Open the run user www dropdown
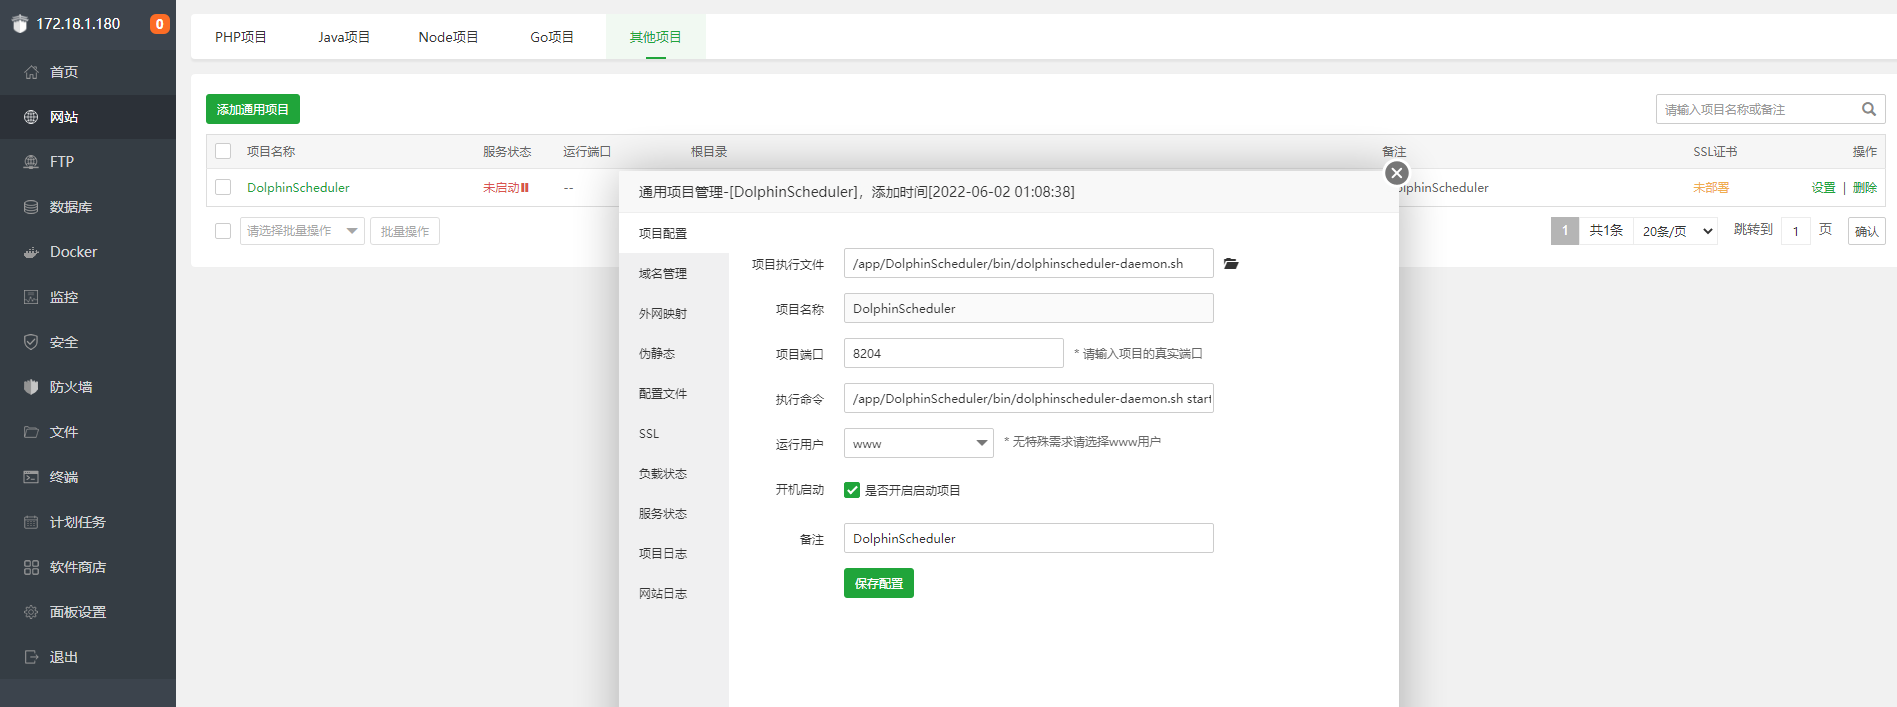 pyautogui.click(x=919, y=443)
